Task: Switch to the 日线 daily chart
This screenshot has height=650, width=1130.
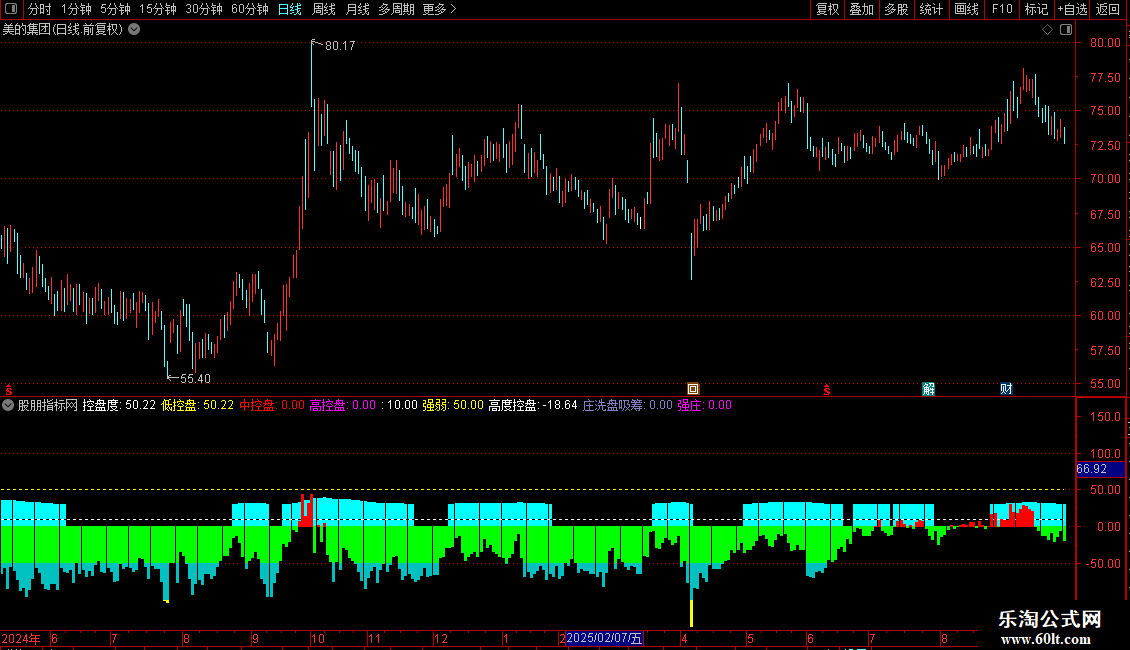Action: point(290,9)
